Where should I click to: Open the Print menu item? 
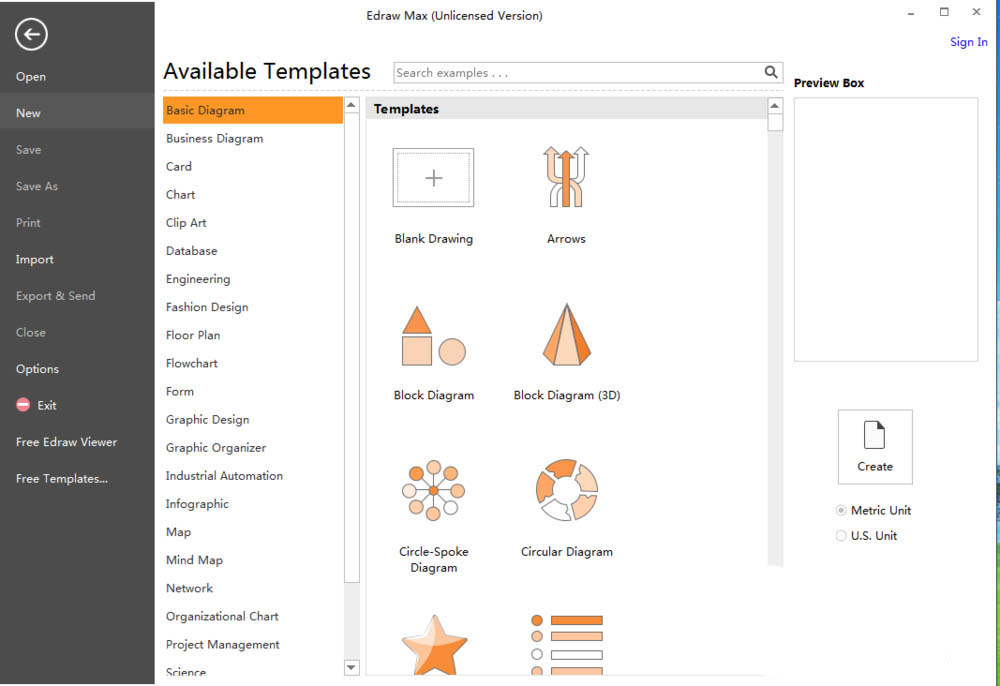[77, 223]
